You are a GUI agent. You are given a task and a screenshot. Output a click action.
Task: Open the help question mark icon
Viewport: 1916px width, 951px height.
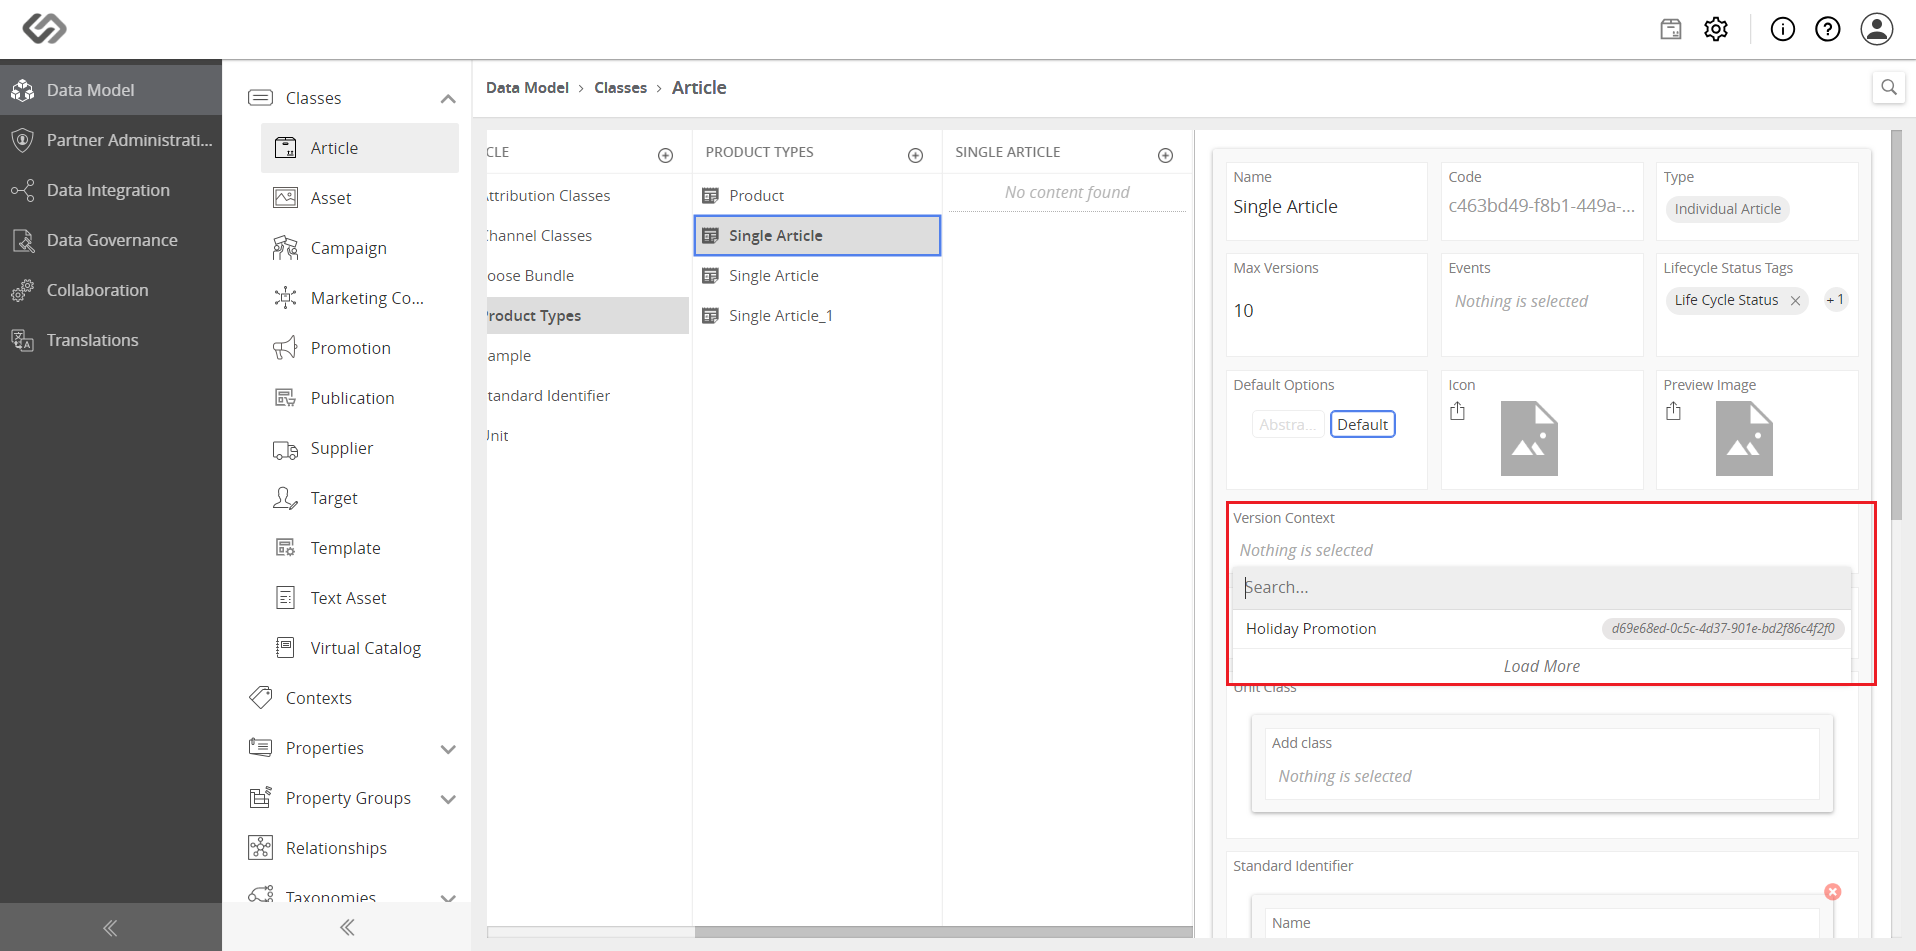[1828, 29]
